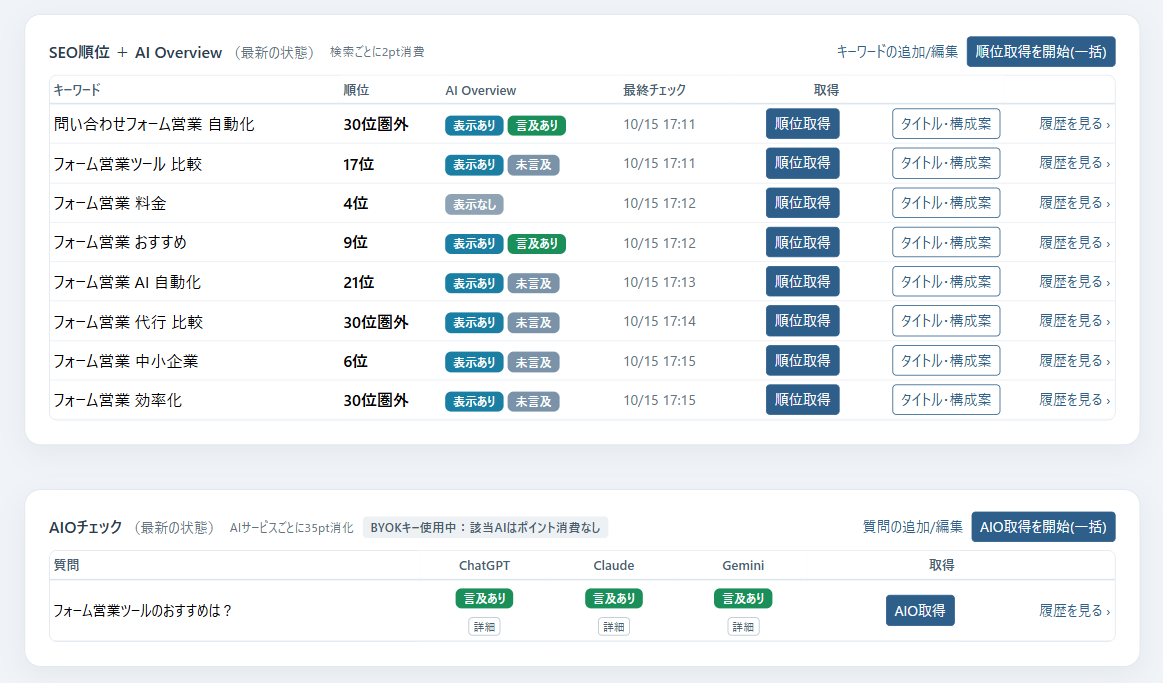Click 順位取得 for フォーム営業 効率化
This screenshot has width=1163, height=683.
803,400
